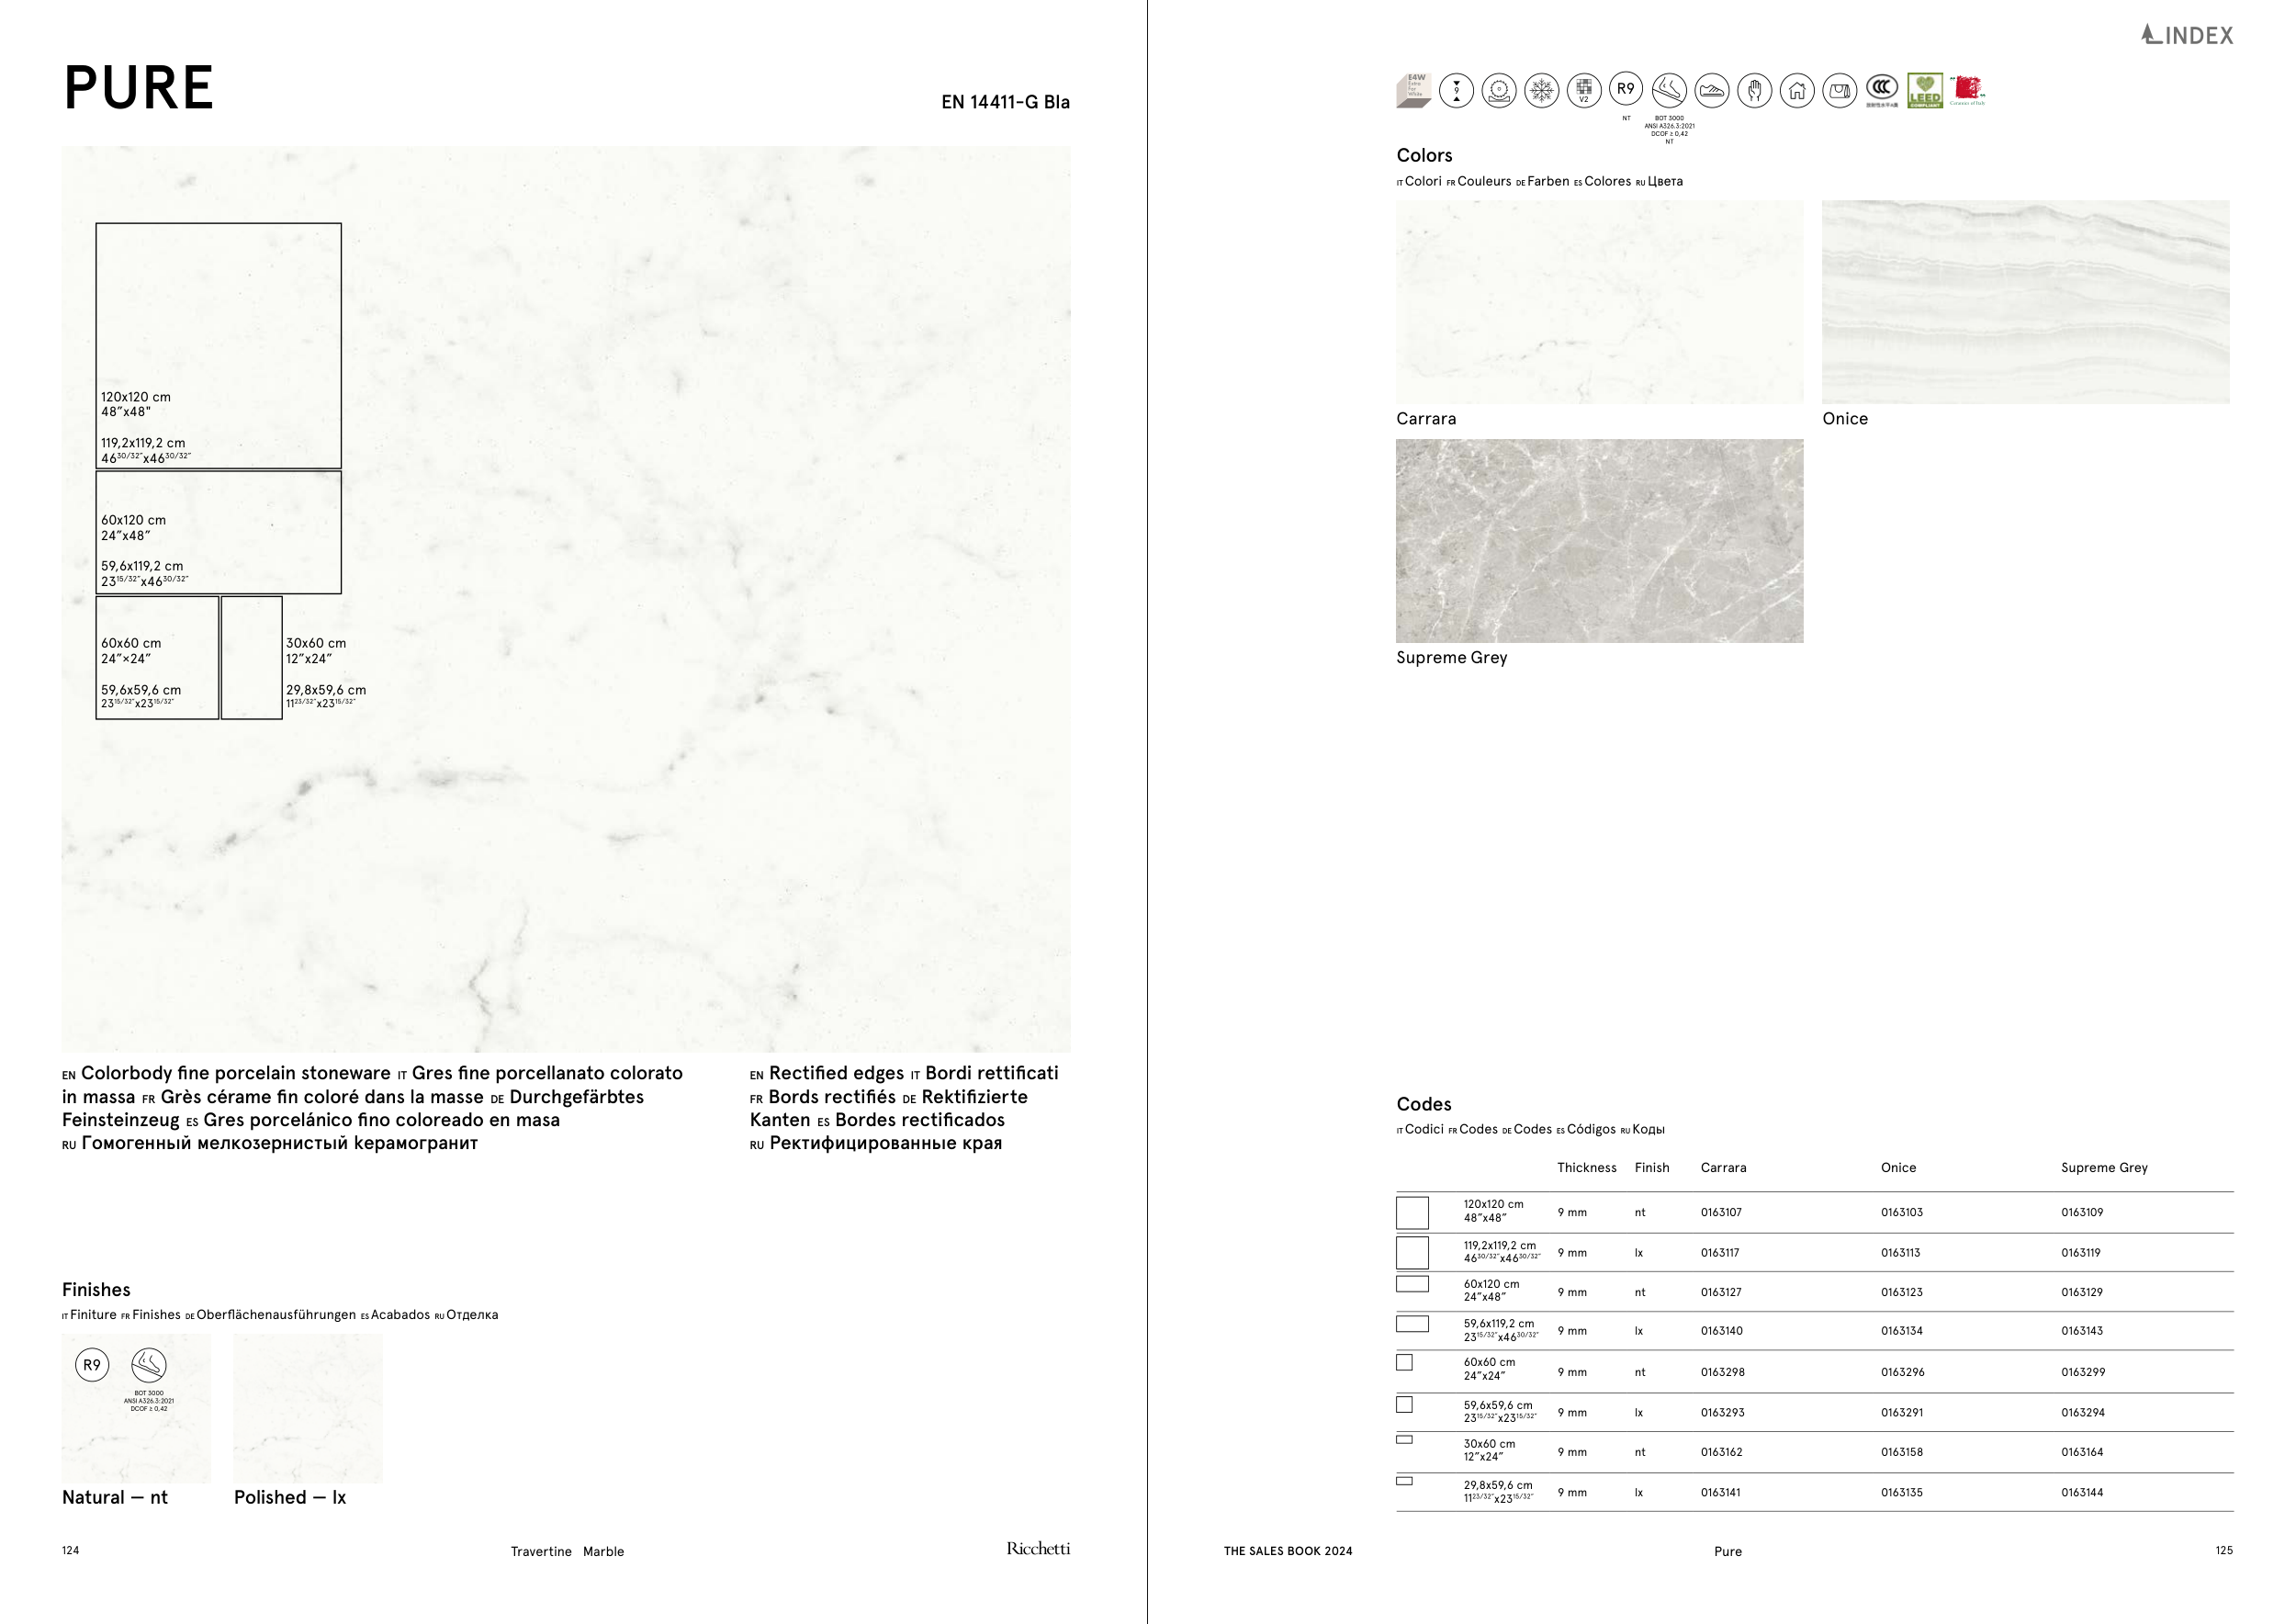This screenshot has height=1624, width=2296.
Task: Select the Onice color swatch
Action: pyautogui.click(x=2025, y=302)
